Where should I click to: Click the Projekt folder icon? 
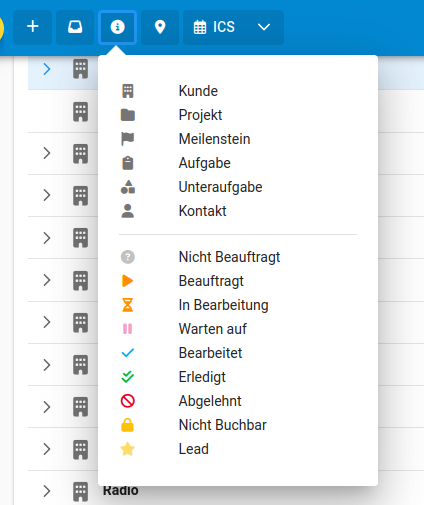(x=128, y=115)
